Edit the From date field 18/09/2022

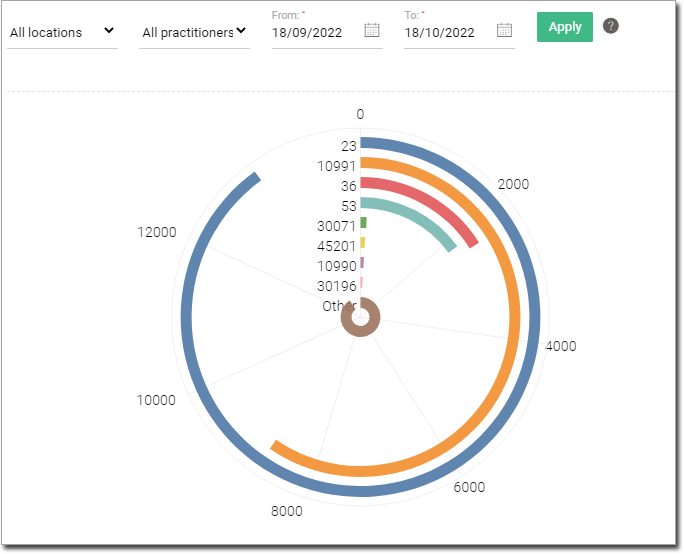click(312, 32)
